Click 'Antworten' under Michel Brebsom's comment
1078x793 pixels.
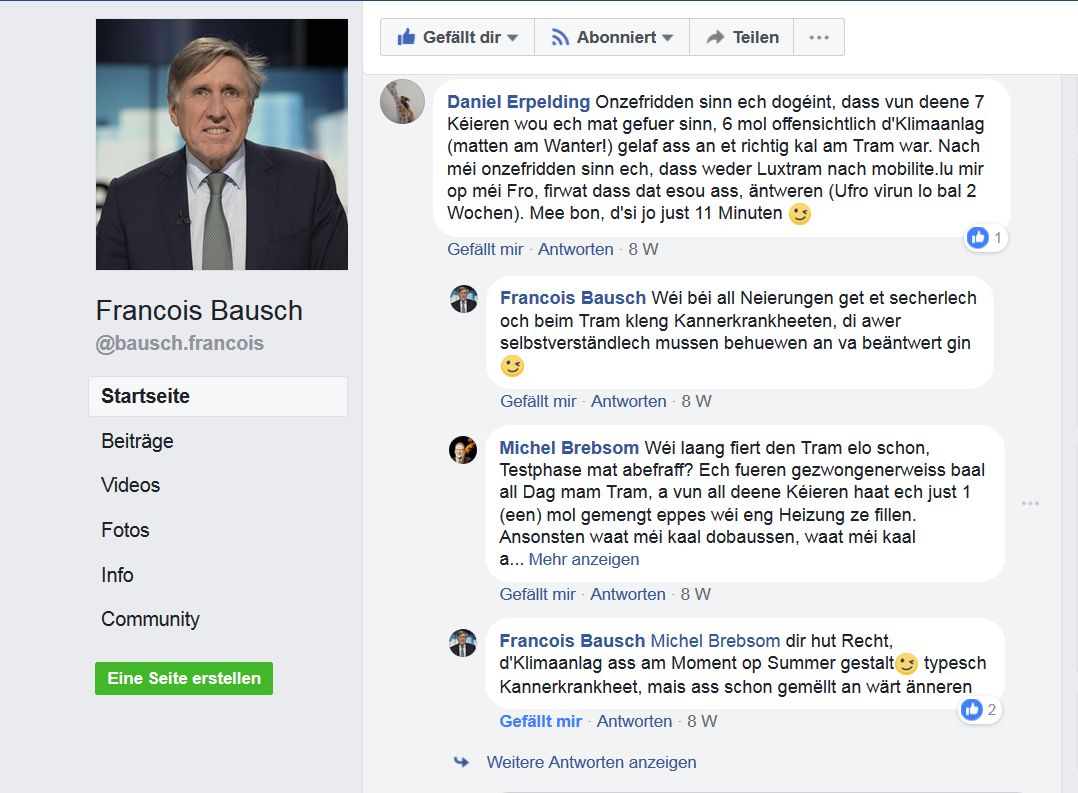[627, 594]
